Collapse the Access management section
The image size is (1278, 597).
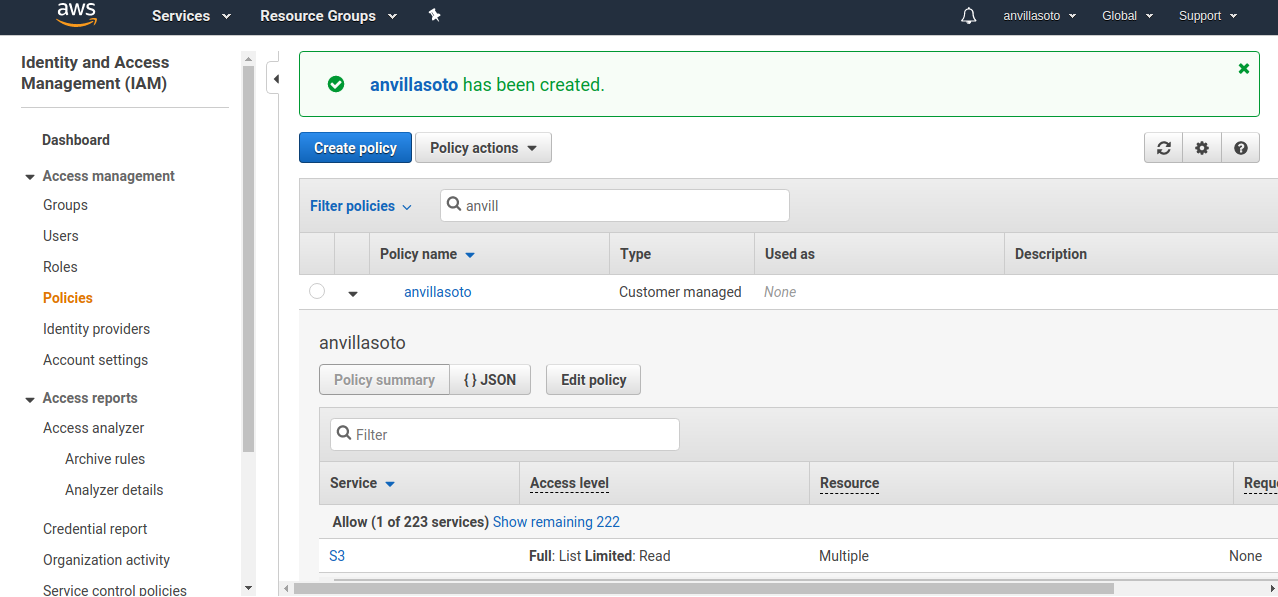tap(30, 177)
